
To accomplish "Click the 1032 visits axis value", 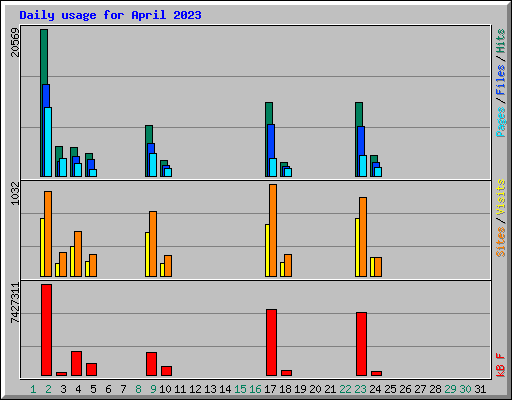I will coord(15,193).
